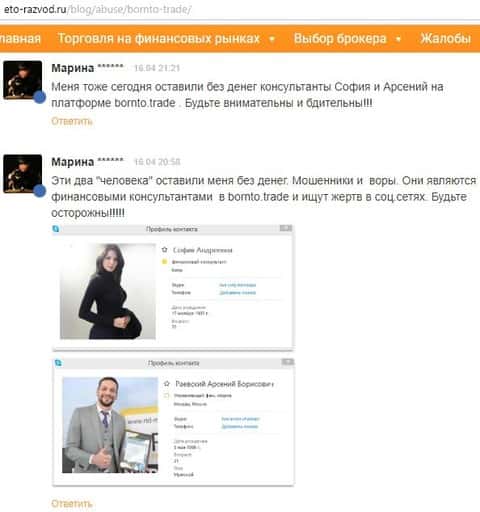Open the photo of woman in black dress
This screenshot has width=480, height=512.
click(108, 291)
